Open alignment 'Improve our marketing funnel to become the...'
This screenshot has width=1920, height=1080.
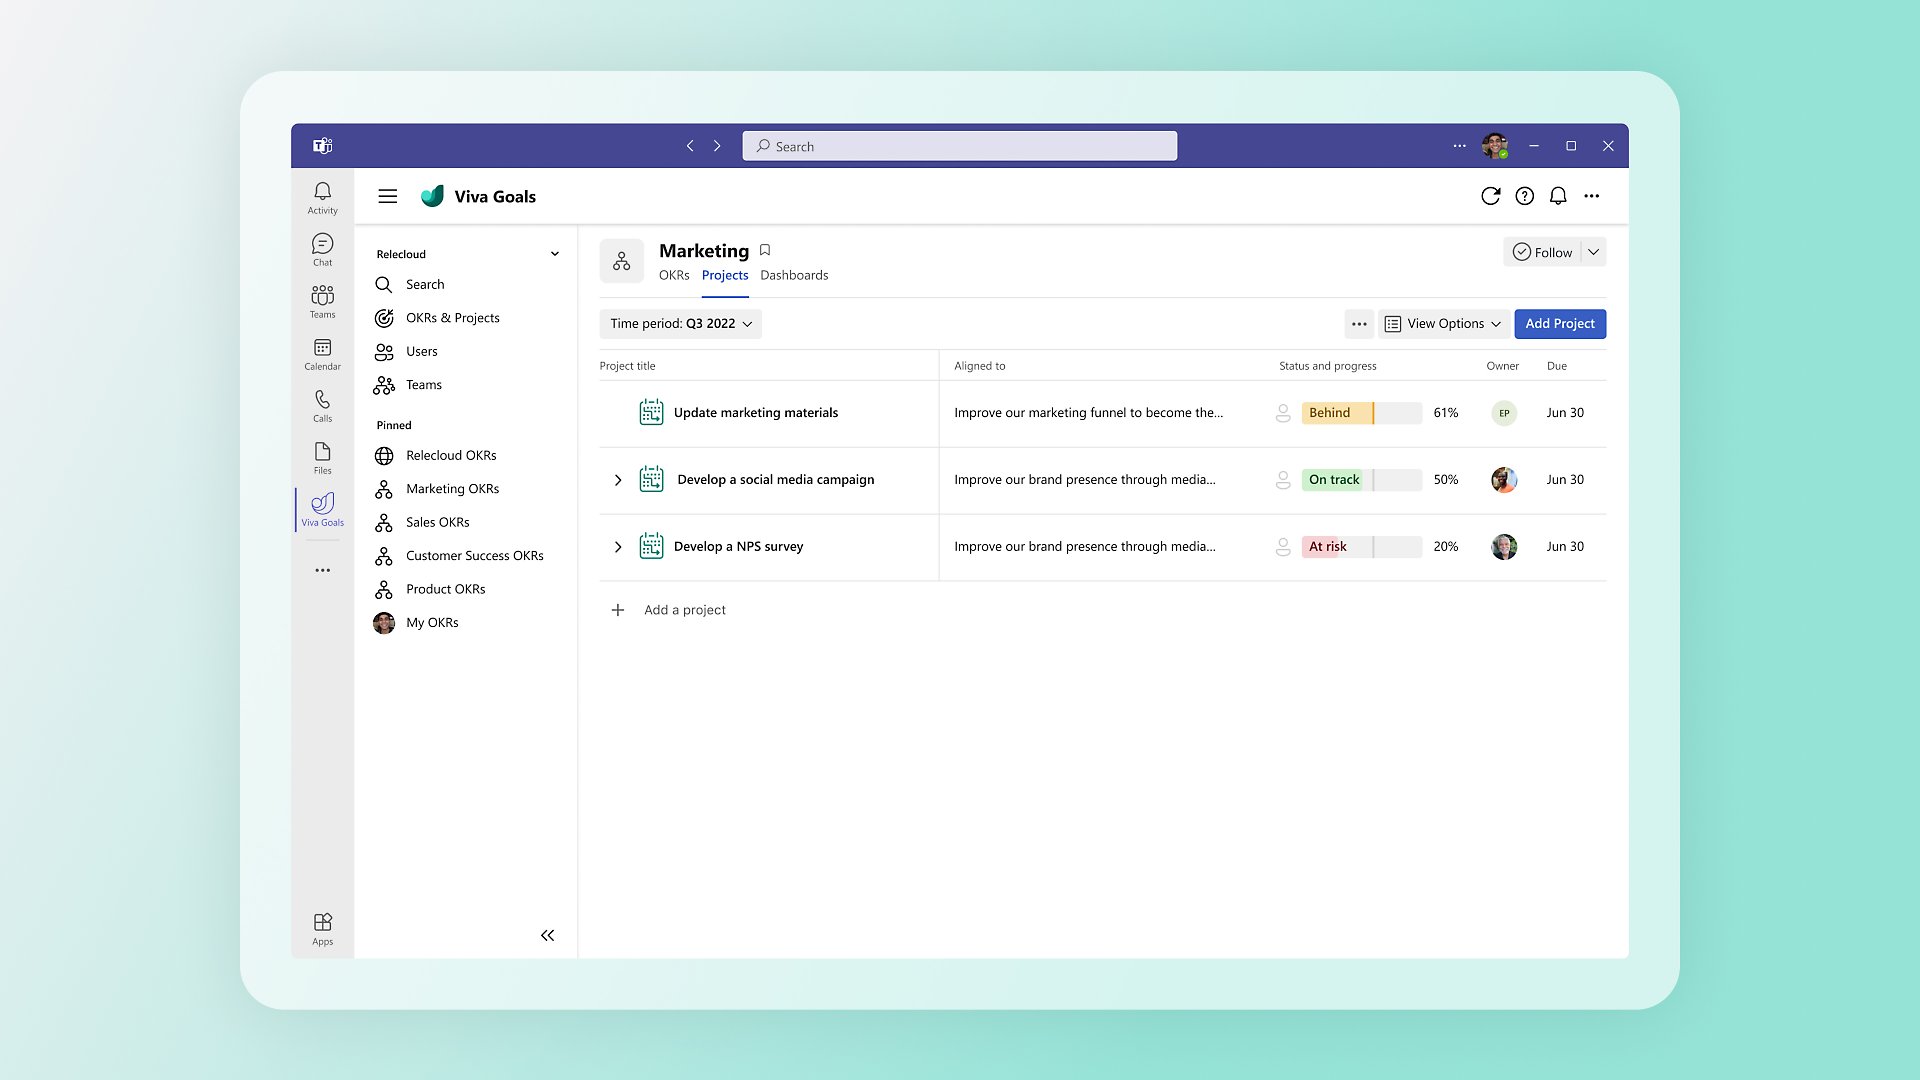(1088, 413)
